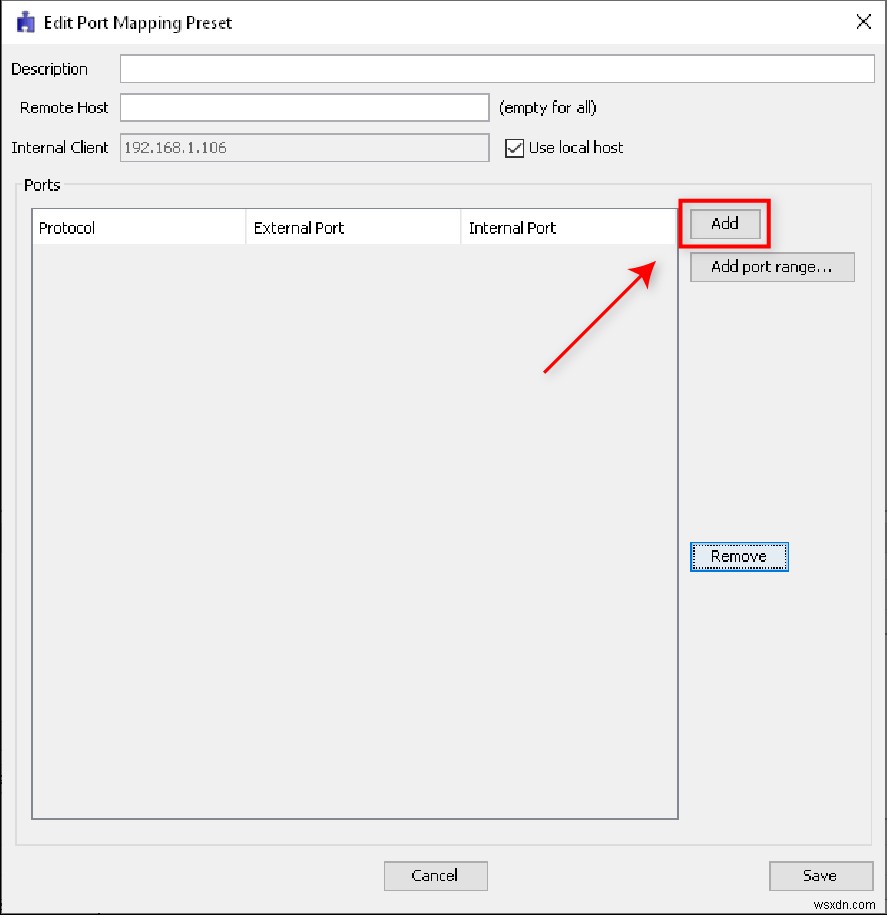Save the port mapping preset
Screen dimensions: 887x915
click(x=820, y=875)
